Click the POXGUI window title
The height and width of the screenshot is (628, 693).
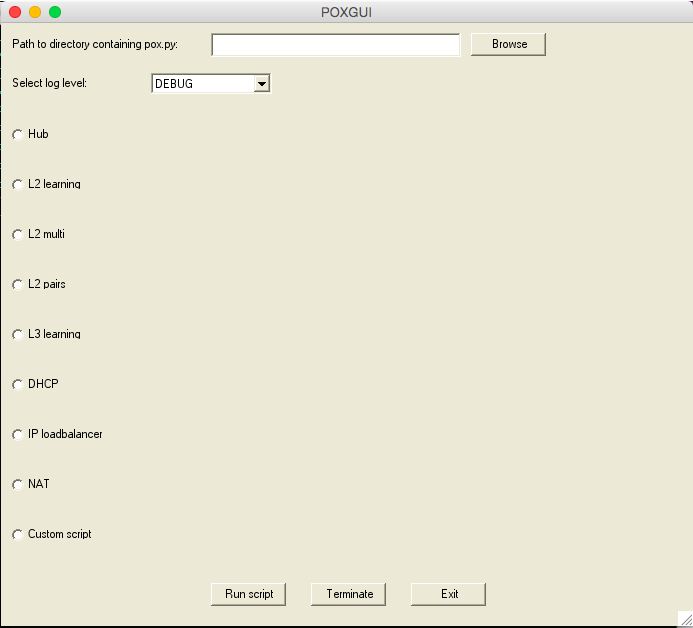click(x=346, y=12)
